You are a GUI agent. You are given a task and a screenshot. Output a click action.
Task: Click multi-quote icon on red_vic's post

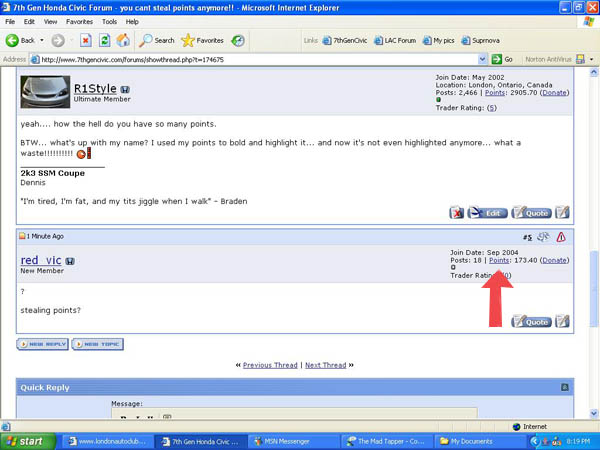click(563, 321)
